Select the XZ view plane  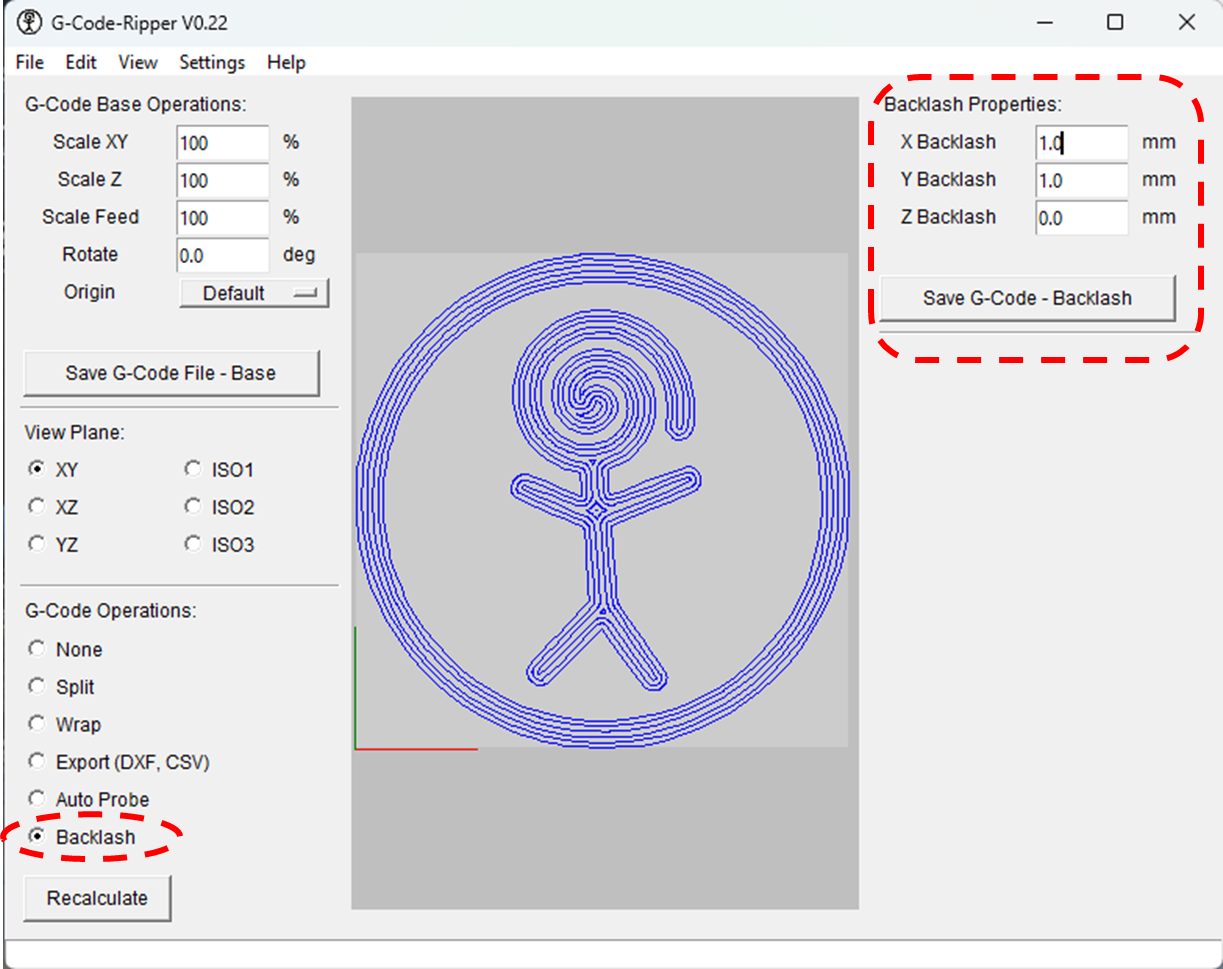coord(36,506)
